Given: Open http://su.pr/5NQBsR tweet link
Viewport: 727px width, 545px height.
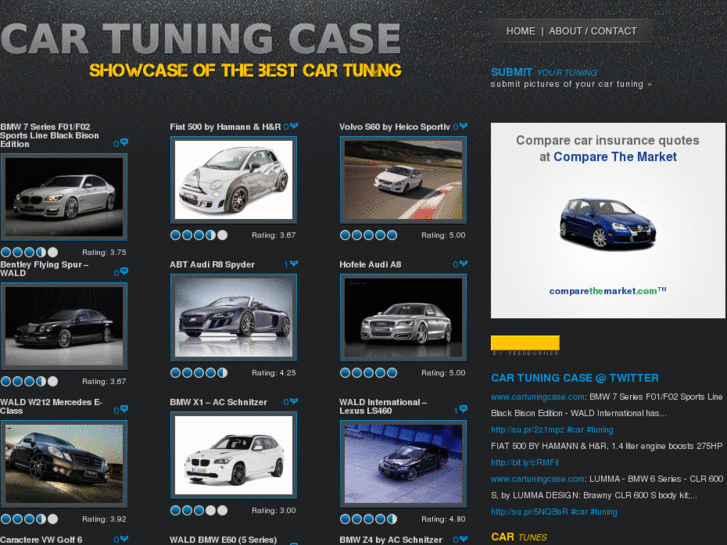Looking at the screenshot, I should pos(529,512).
